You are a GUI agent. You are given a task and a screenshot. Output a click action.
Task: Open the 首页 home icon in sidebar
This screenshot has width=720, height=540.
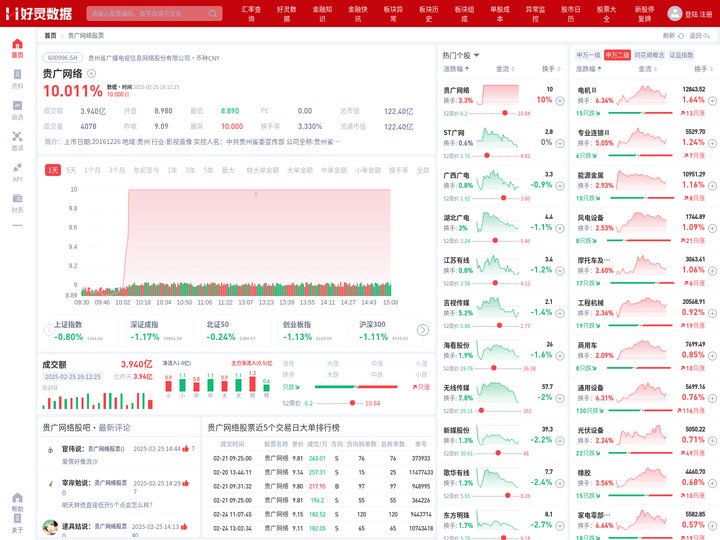(17, 44)
